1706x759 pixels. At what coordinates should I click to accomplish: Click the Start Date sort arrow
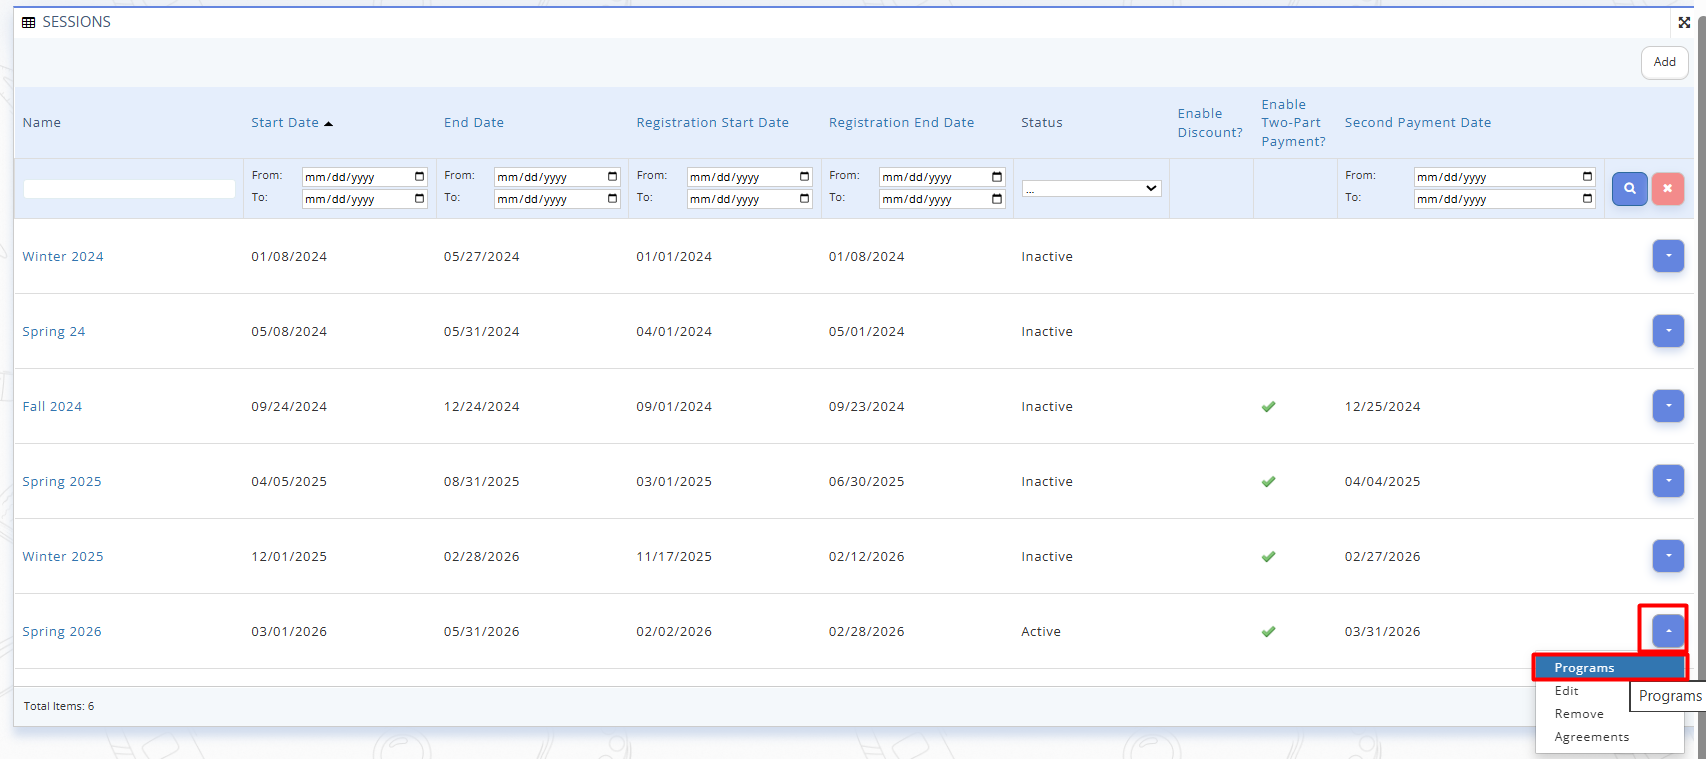pyautogui.click(x=328, y=123)
